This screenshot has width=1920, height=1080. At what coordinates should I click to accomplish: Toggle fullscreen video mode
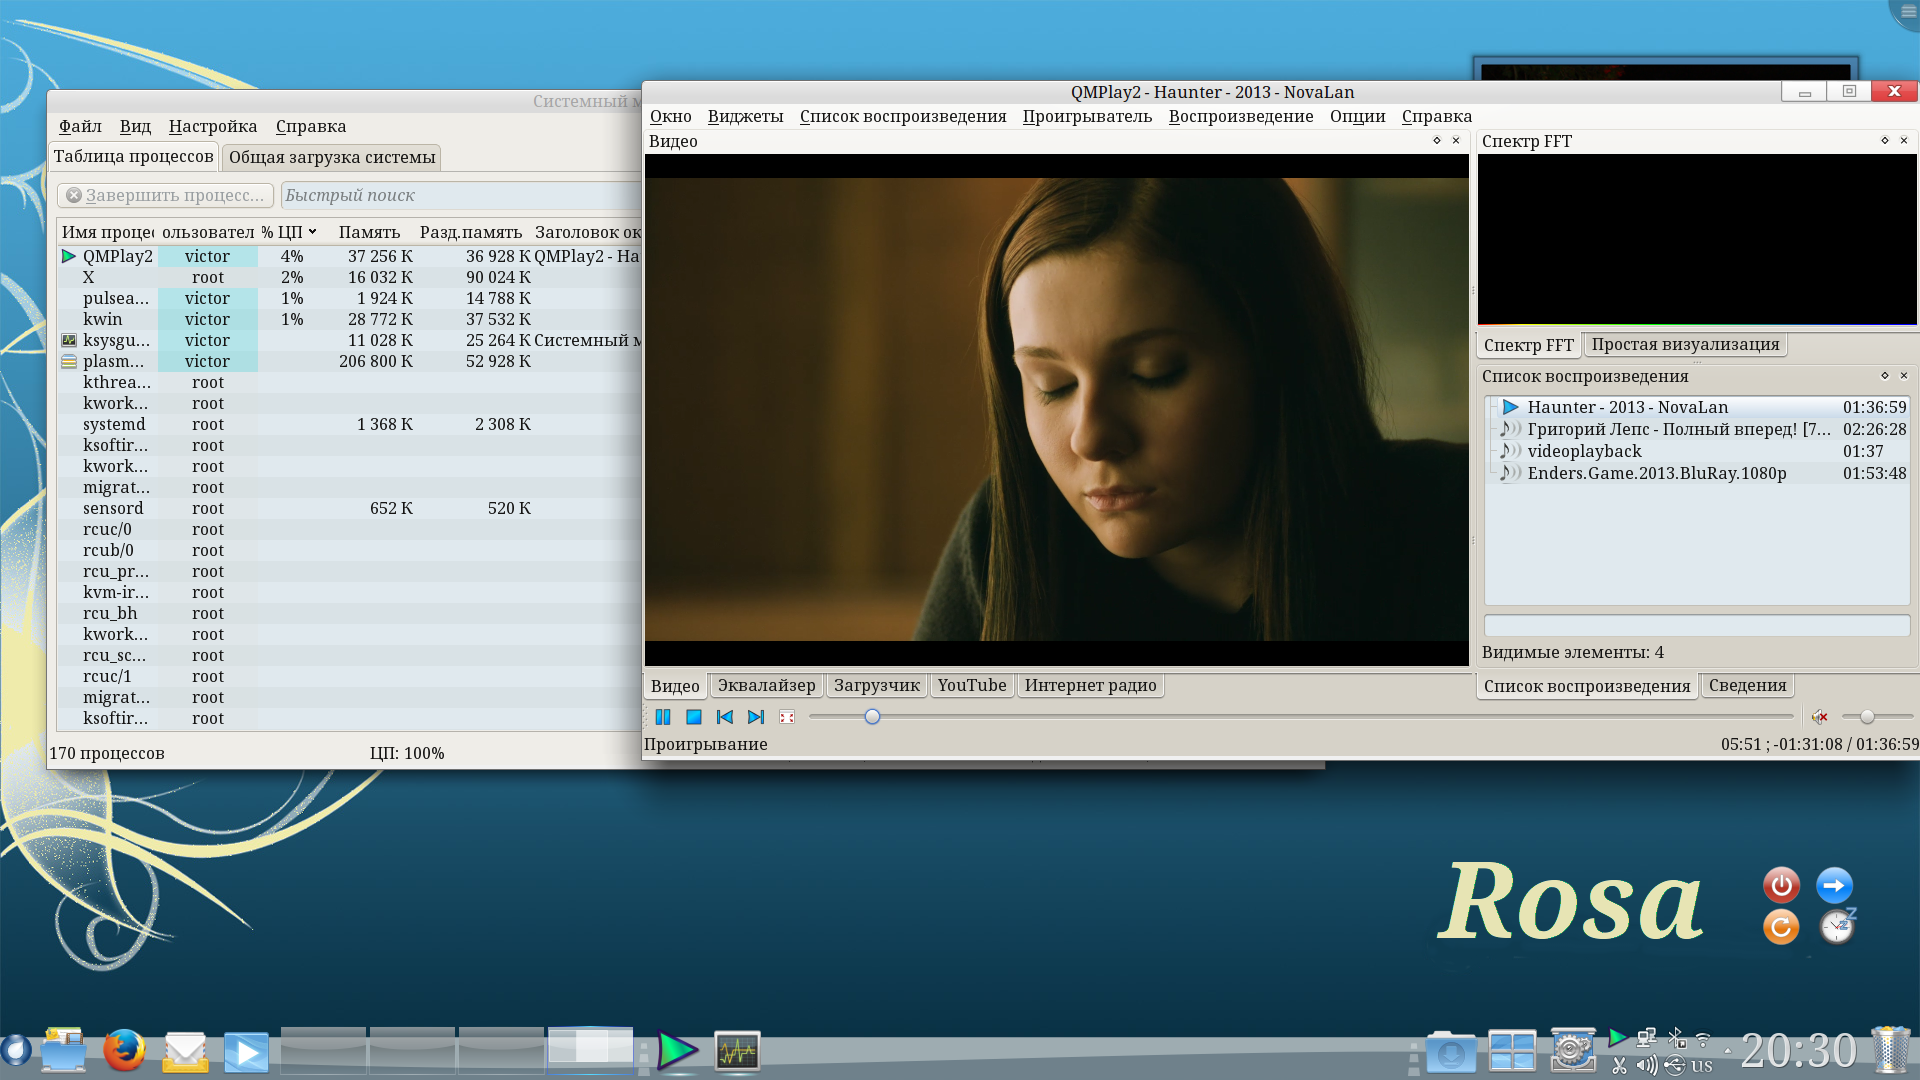(x=787, y=717)
